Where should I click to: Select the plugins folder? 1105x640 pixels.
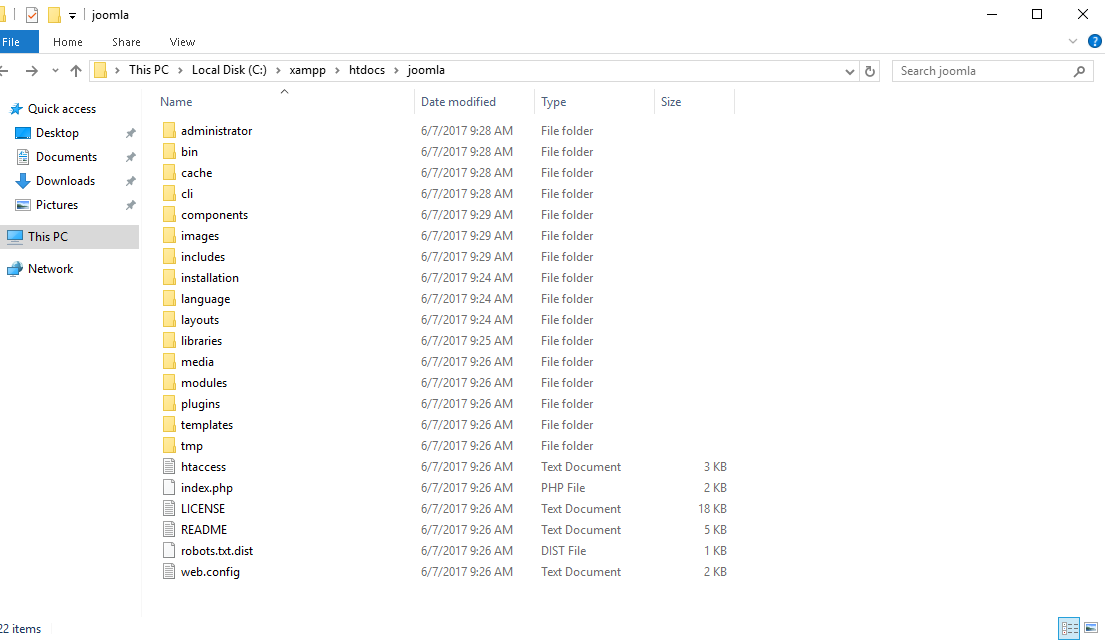coord(200,404)
